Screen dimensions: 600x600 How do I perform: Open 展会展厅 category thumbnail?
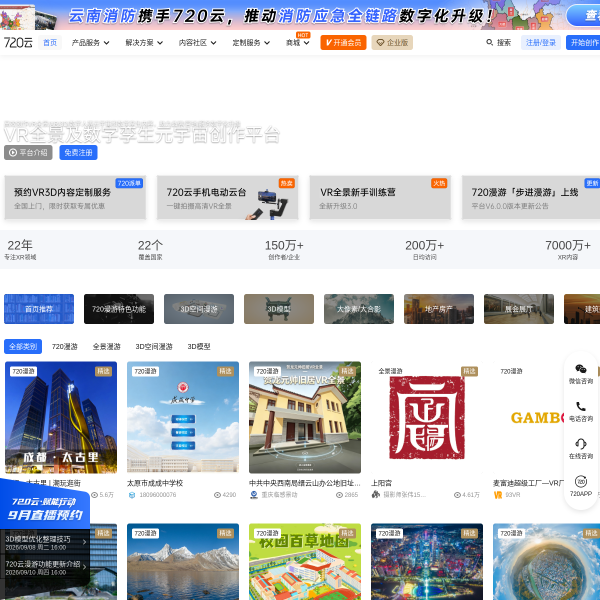pyautogui.click(x=519, y=309)
